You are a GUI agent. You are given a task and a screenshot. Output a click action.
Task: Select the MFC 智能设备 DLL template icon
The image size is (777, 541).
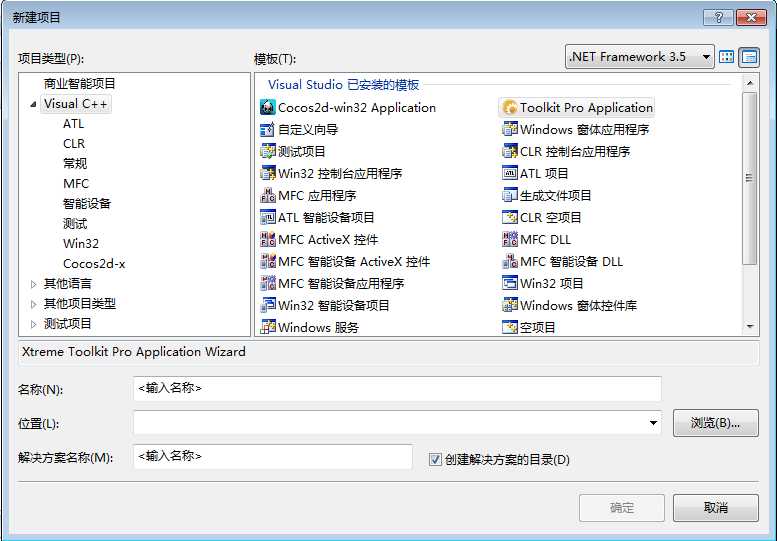(x=509, y=262)
